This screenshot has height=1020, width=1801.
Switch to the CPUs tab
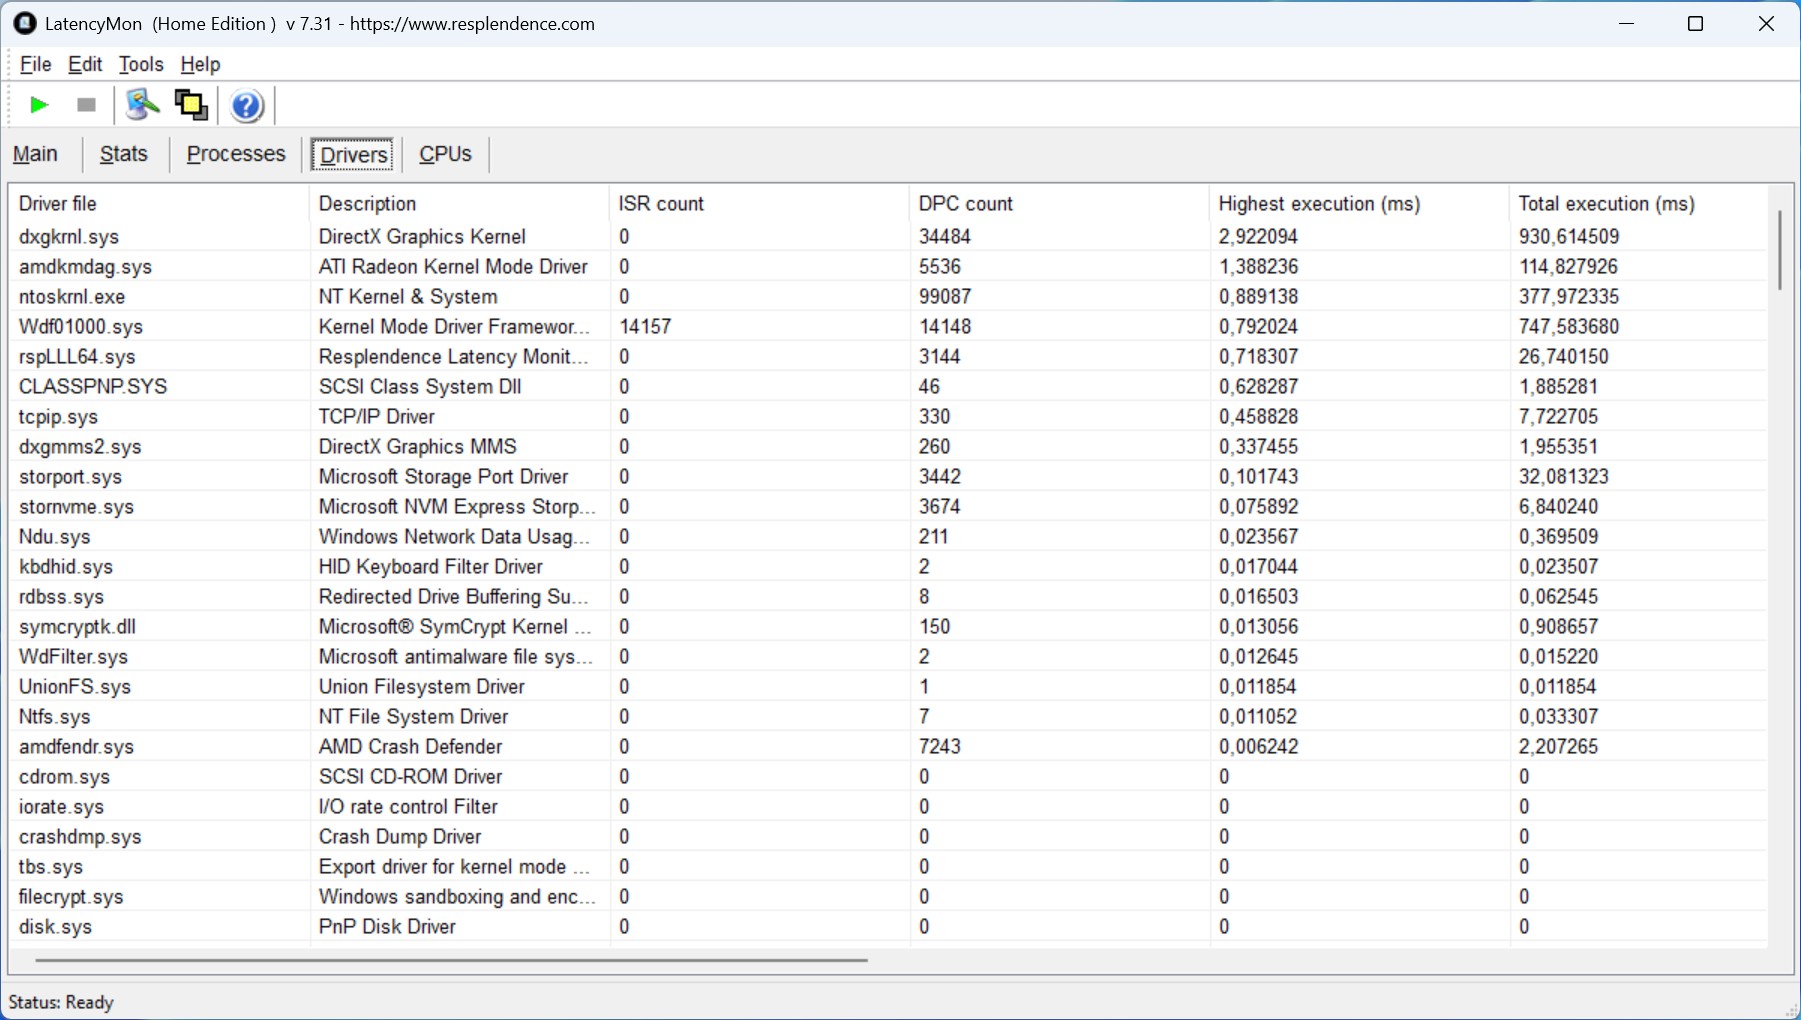pyautogui.click(x=445, y=154)
